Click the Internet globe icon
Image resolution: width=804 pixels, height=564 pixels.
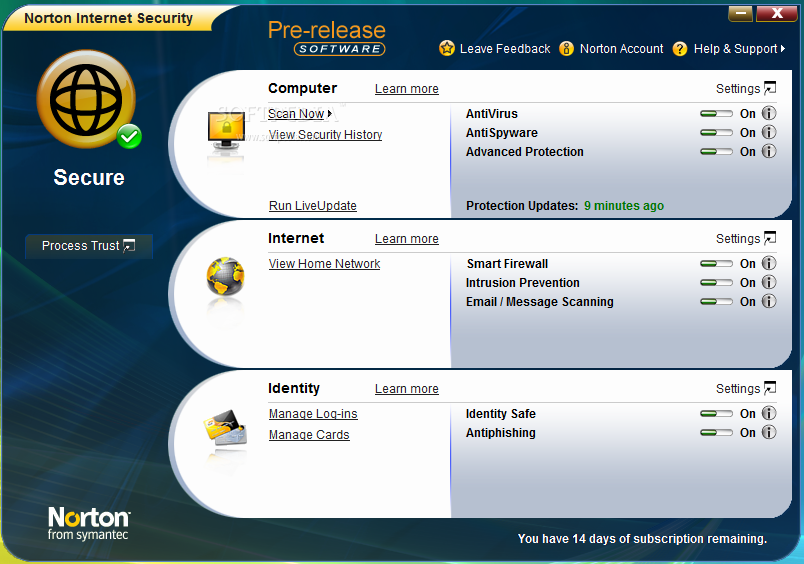225,276
